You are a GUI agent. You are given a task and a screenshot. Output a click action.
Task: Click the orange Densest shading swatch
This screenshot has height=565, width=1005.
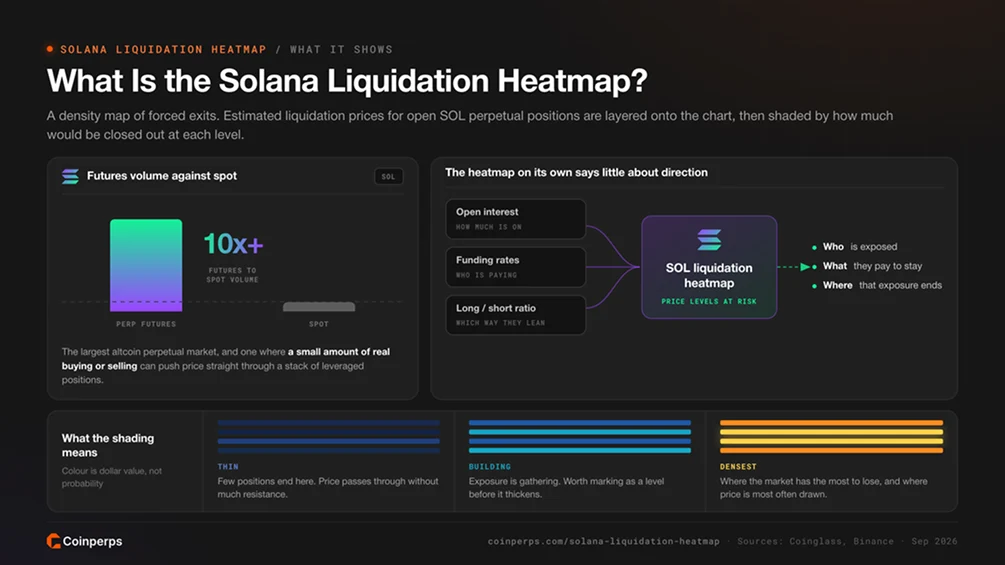(831, 437)
